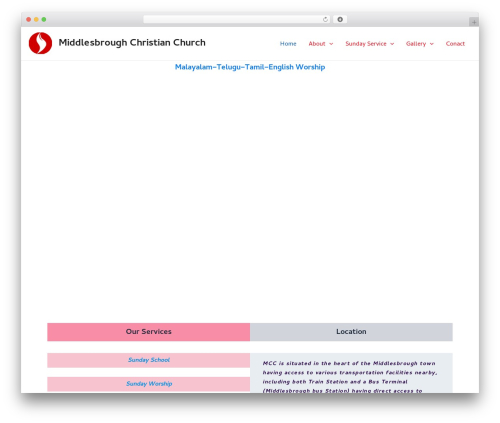Open the browser extension round icon
This screenshot has height=423, width=500.
pyautogui.click(x=340, y=20)
